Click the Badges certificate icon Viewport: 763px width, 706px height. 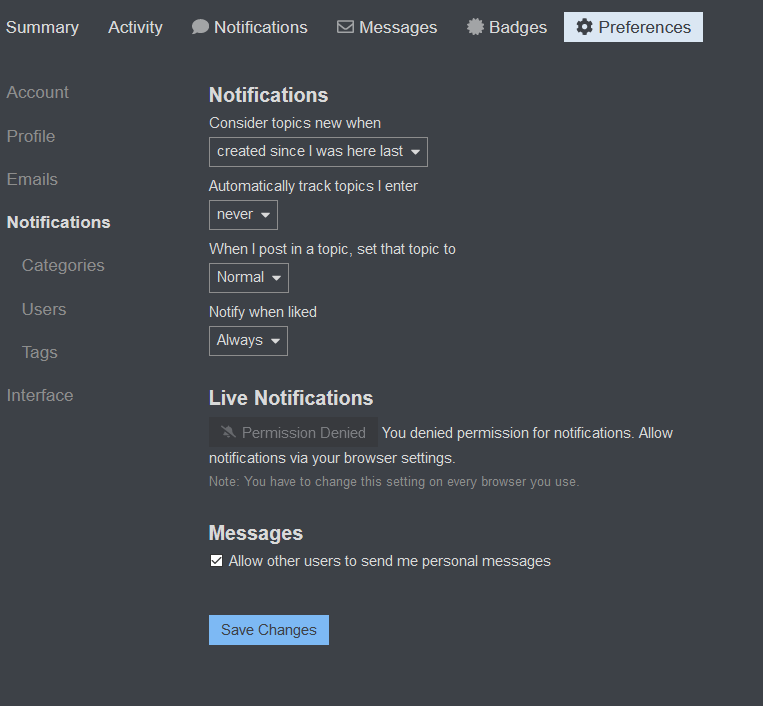coord(475,27)
